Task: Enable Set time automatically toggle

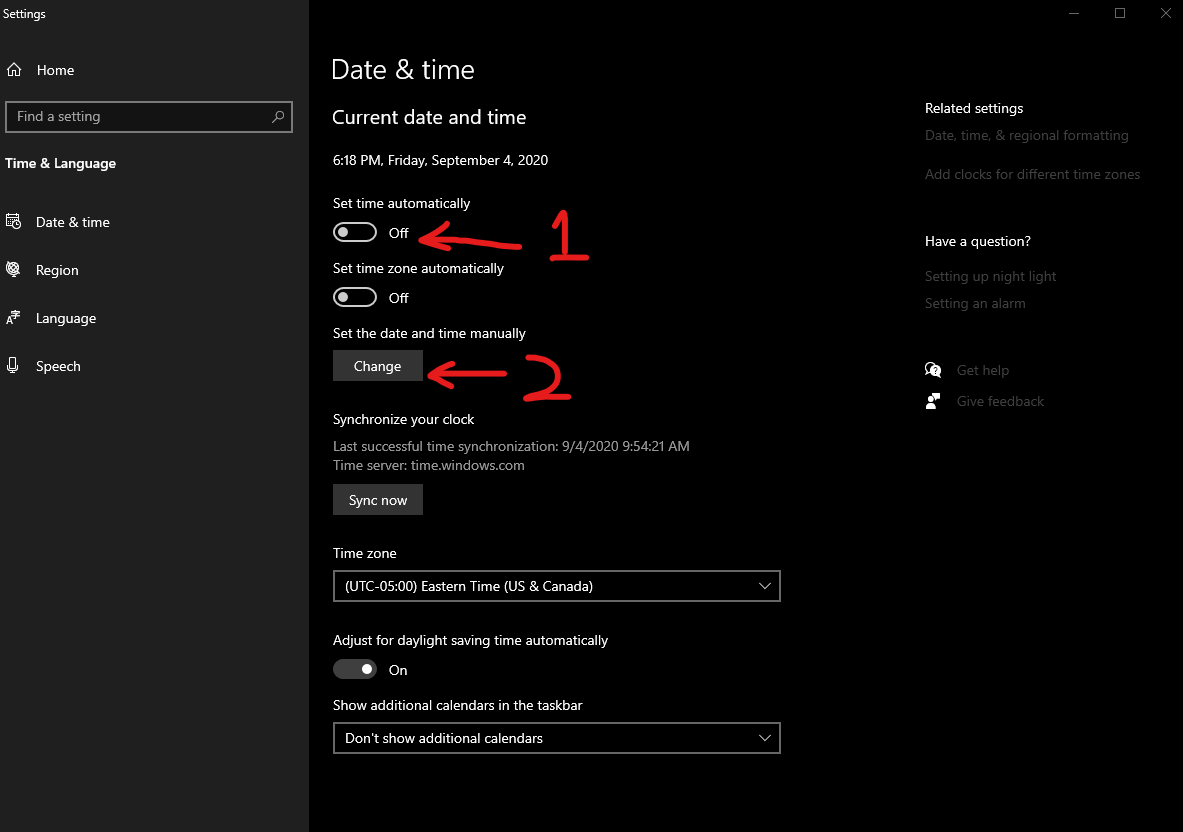Action: 355,233
